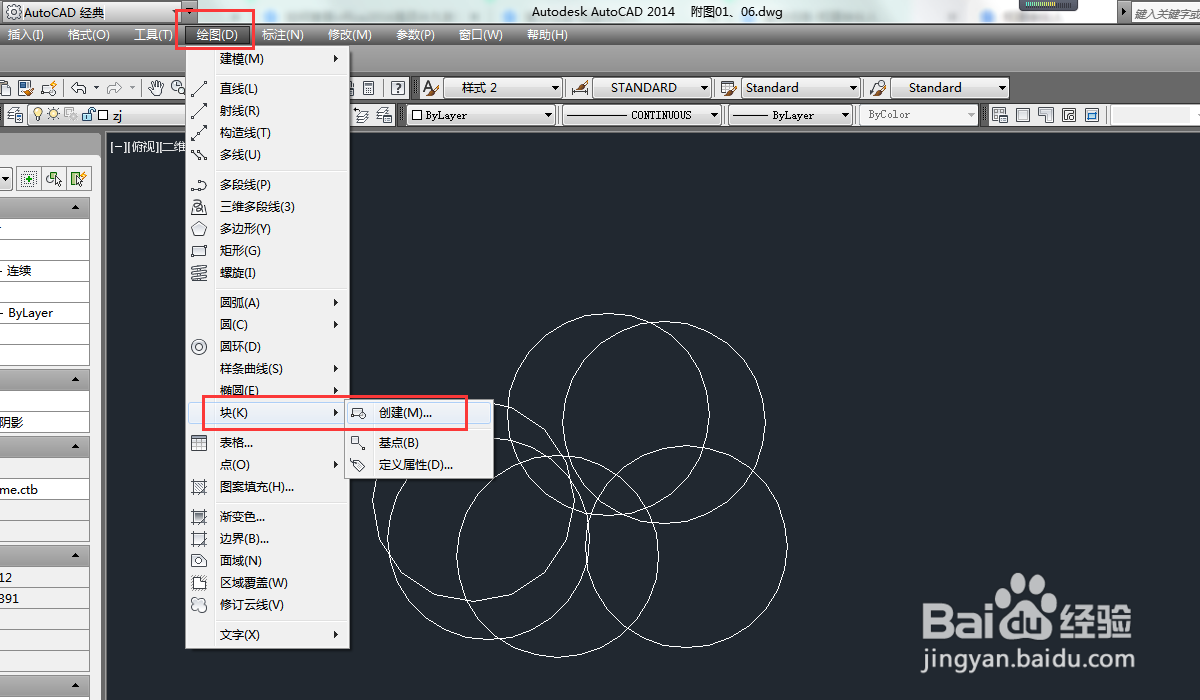Screen dimensions: 1200x700
Task: Click the dimension style icon
Action: 578,88
